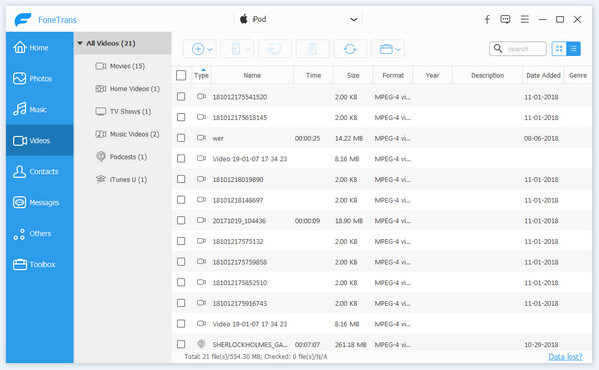Expand the iPod device dropdown
Screen dimensions: 599x370
click(354, 19)
